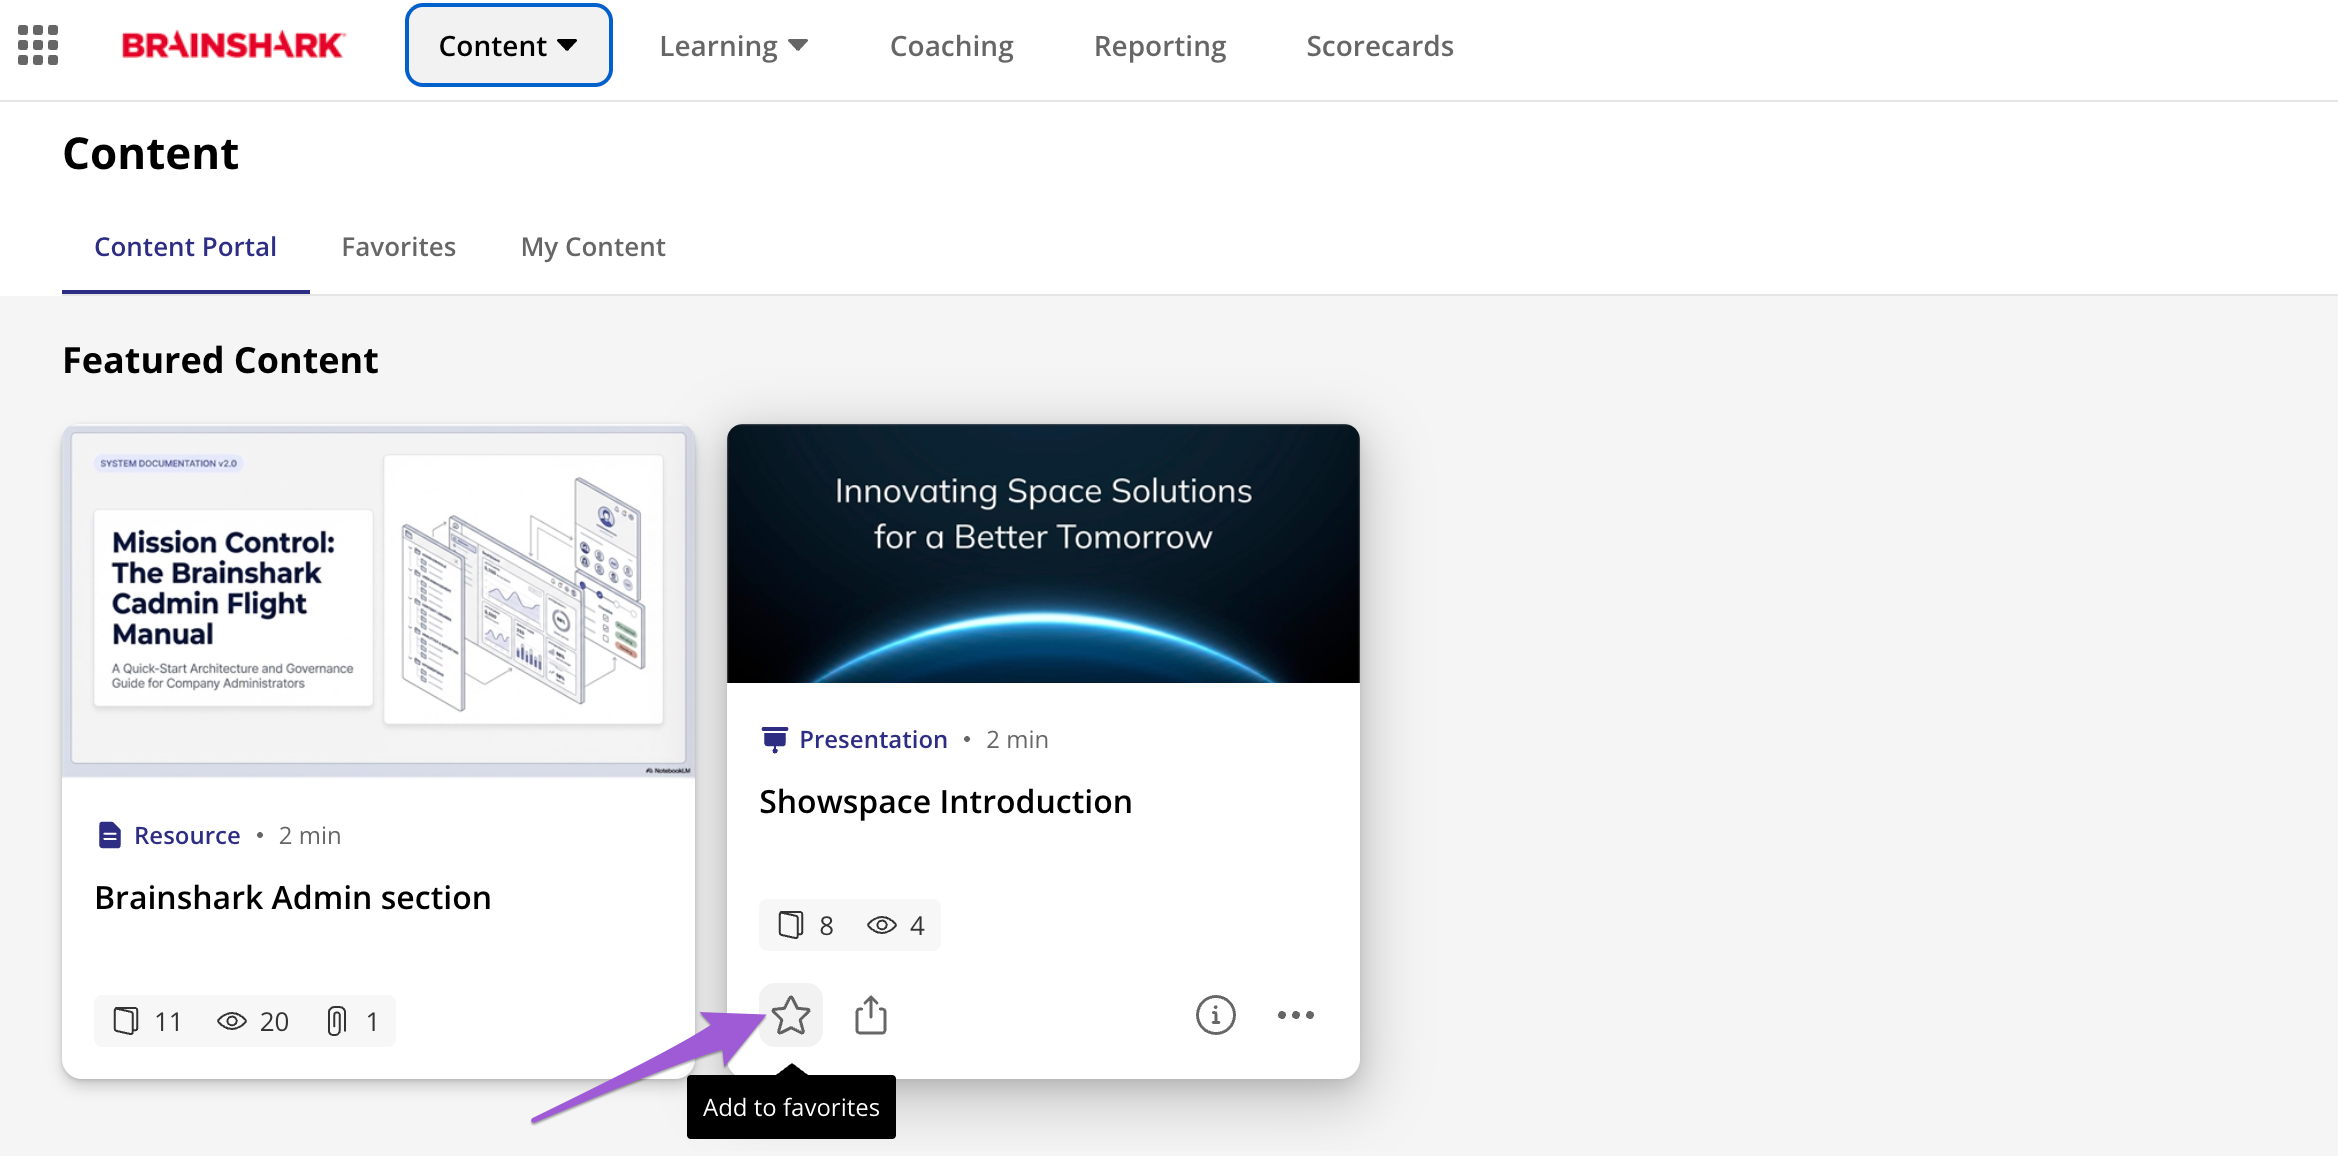
Task: Go to Coaching in the top navigation
Action: click(952, 46)
